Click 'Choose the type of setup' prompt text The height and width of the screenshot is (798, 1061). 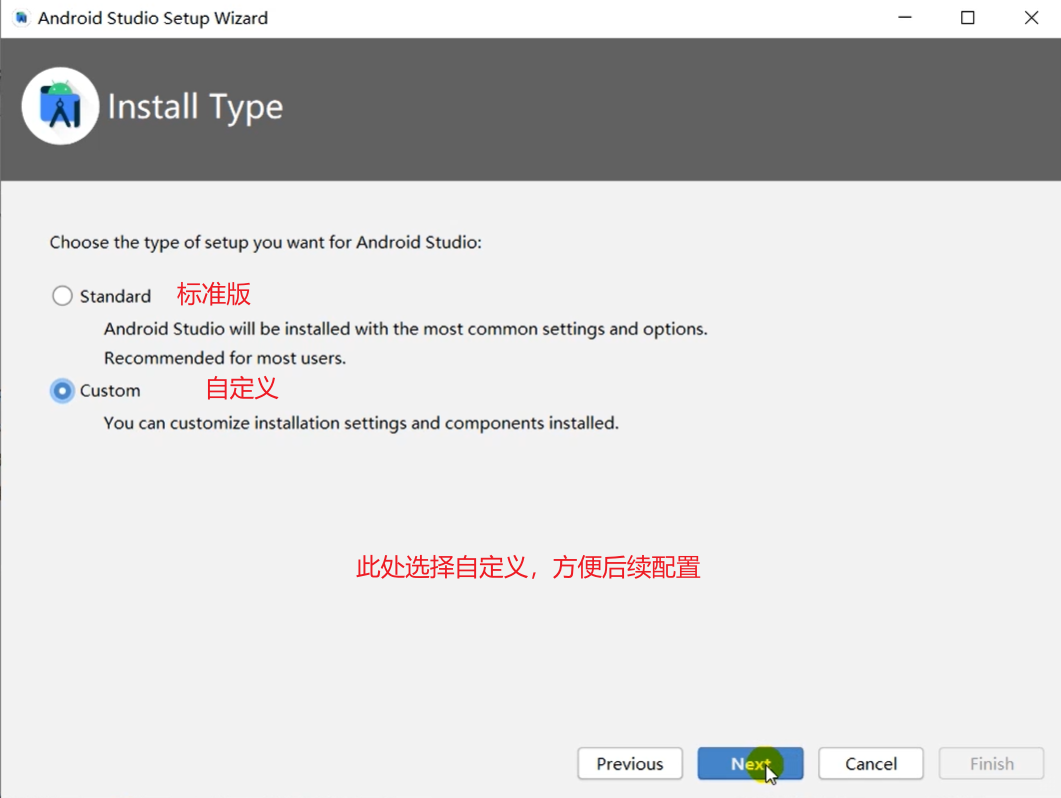pos(265,242)
